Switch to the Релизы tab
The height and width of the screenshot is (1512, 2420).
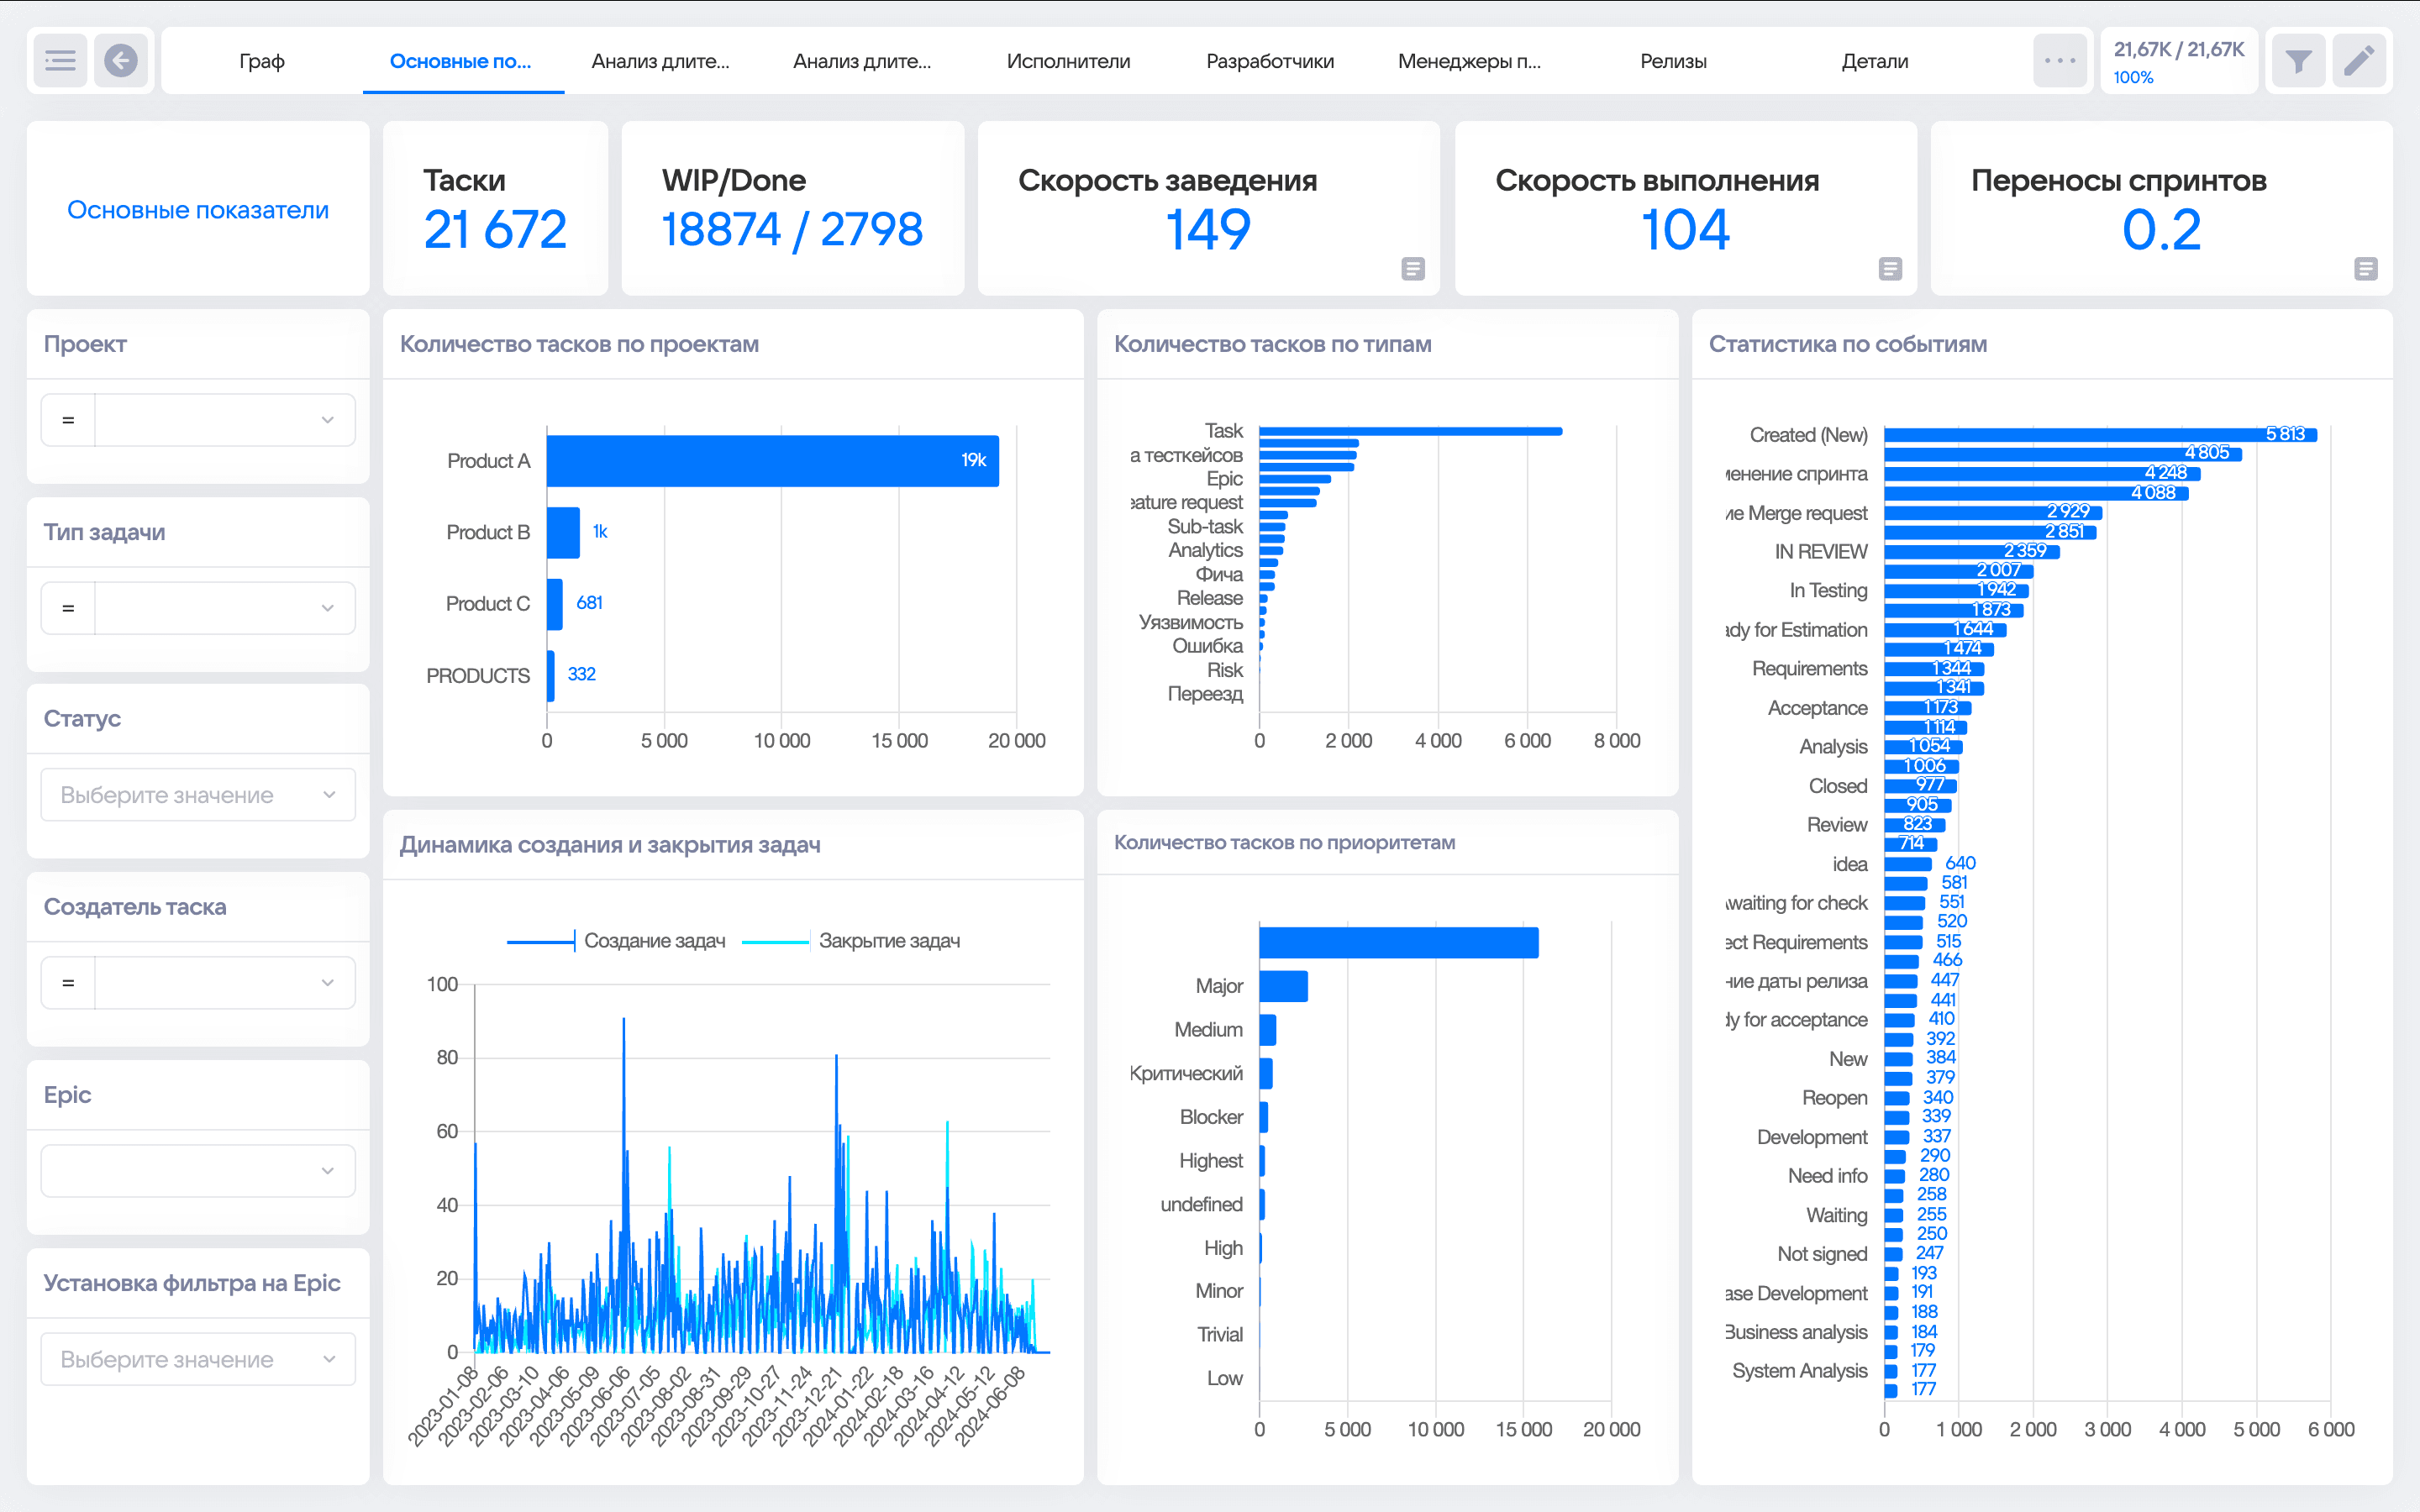tap(1673, 61)
